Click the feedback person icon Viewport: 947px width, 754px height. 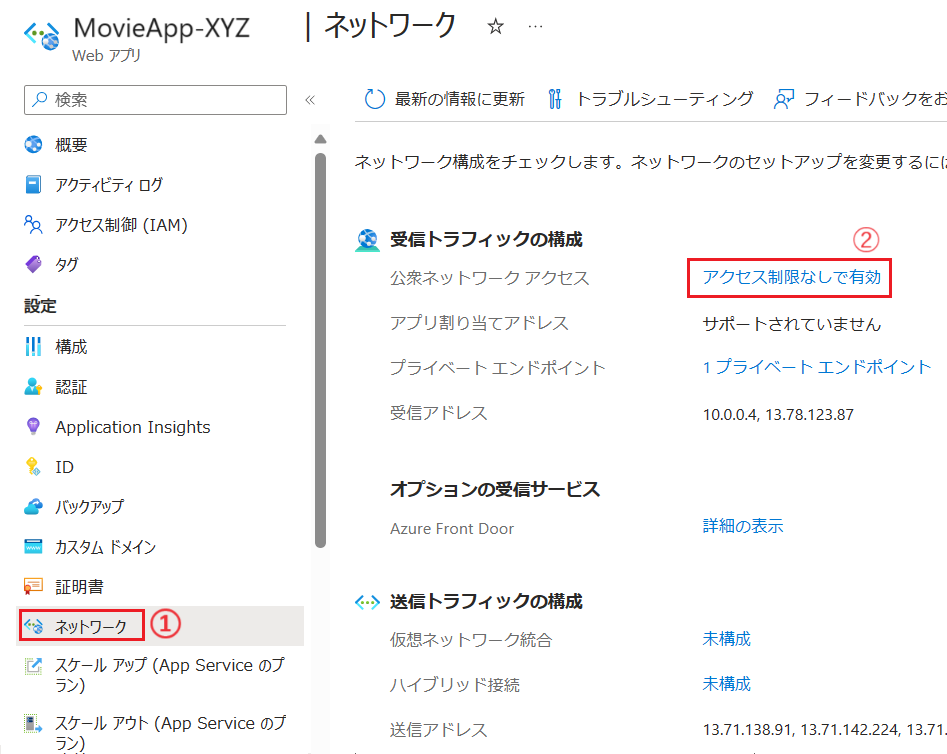pos(783,99)
